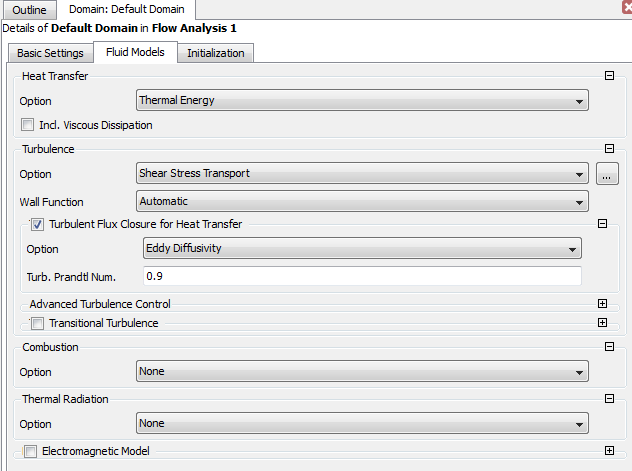Open Wall Function Automatic dropdown
Screen dimensions: 632x471
tap(362, 202)
